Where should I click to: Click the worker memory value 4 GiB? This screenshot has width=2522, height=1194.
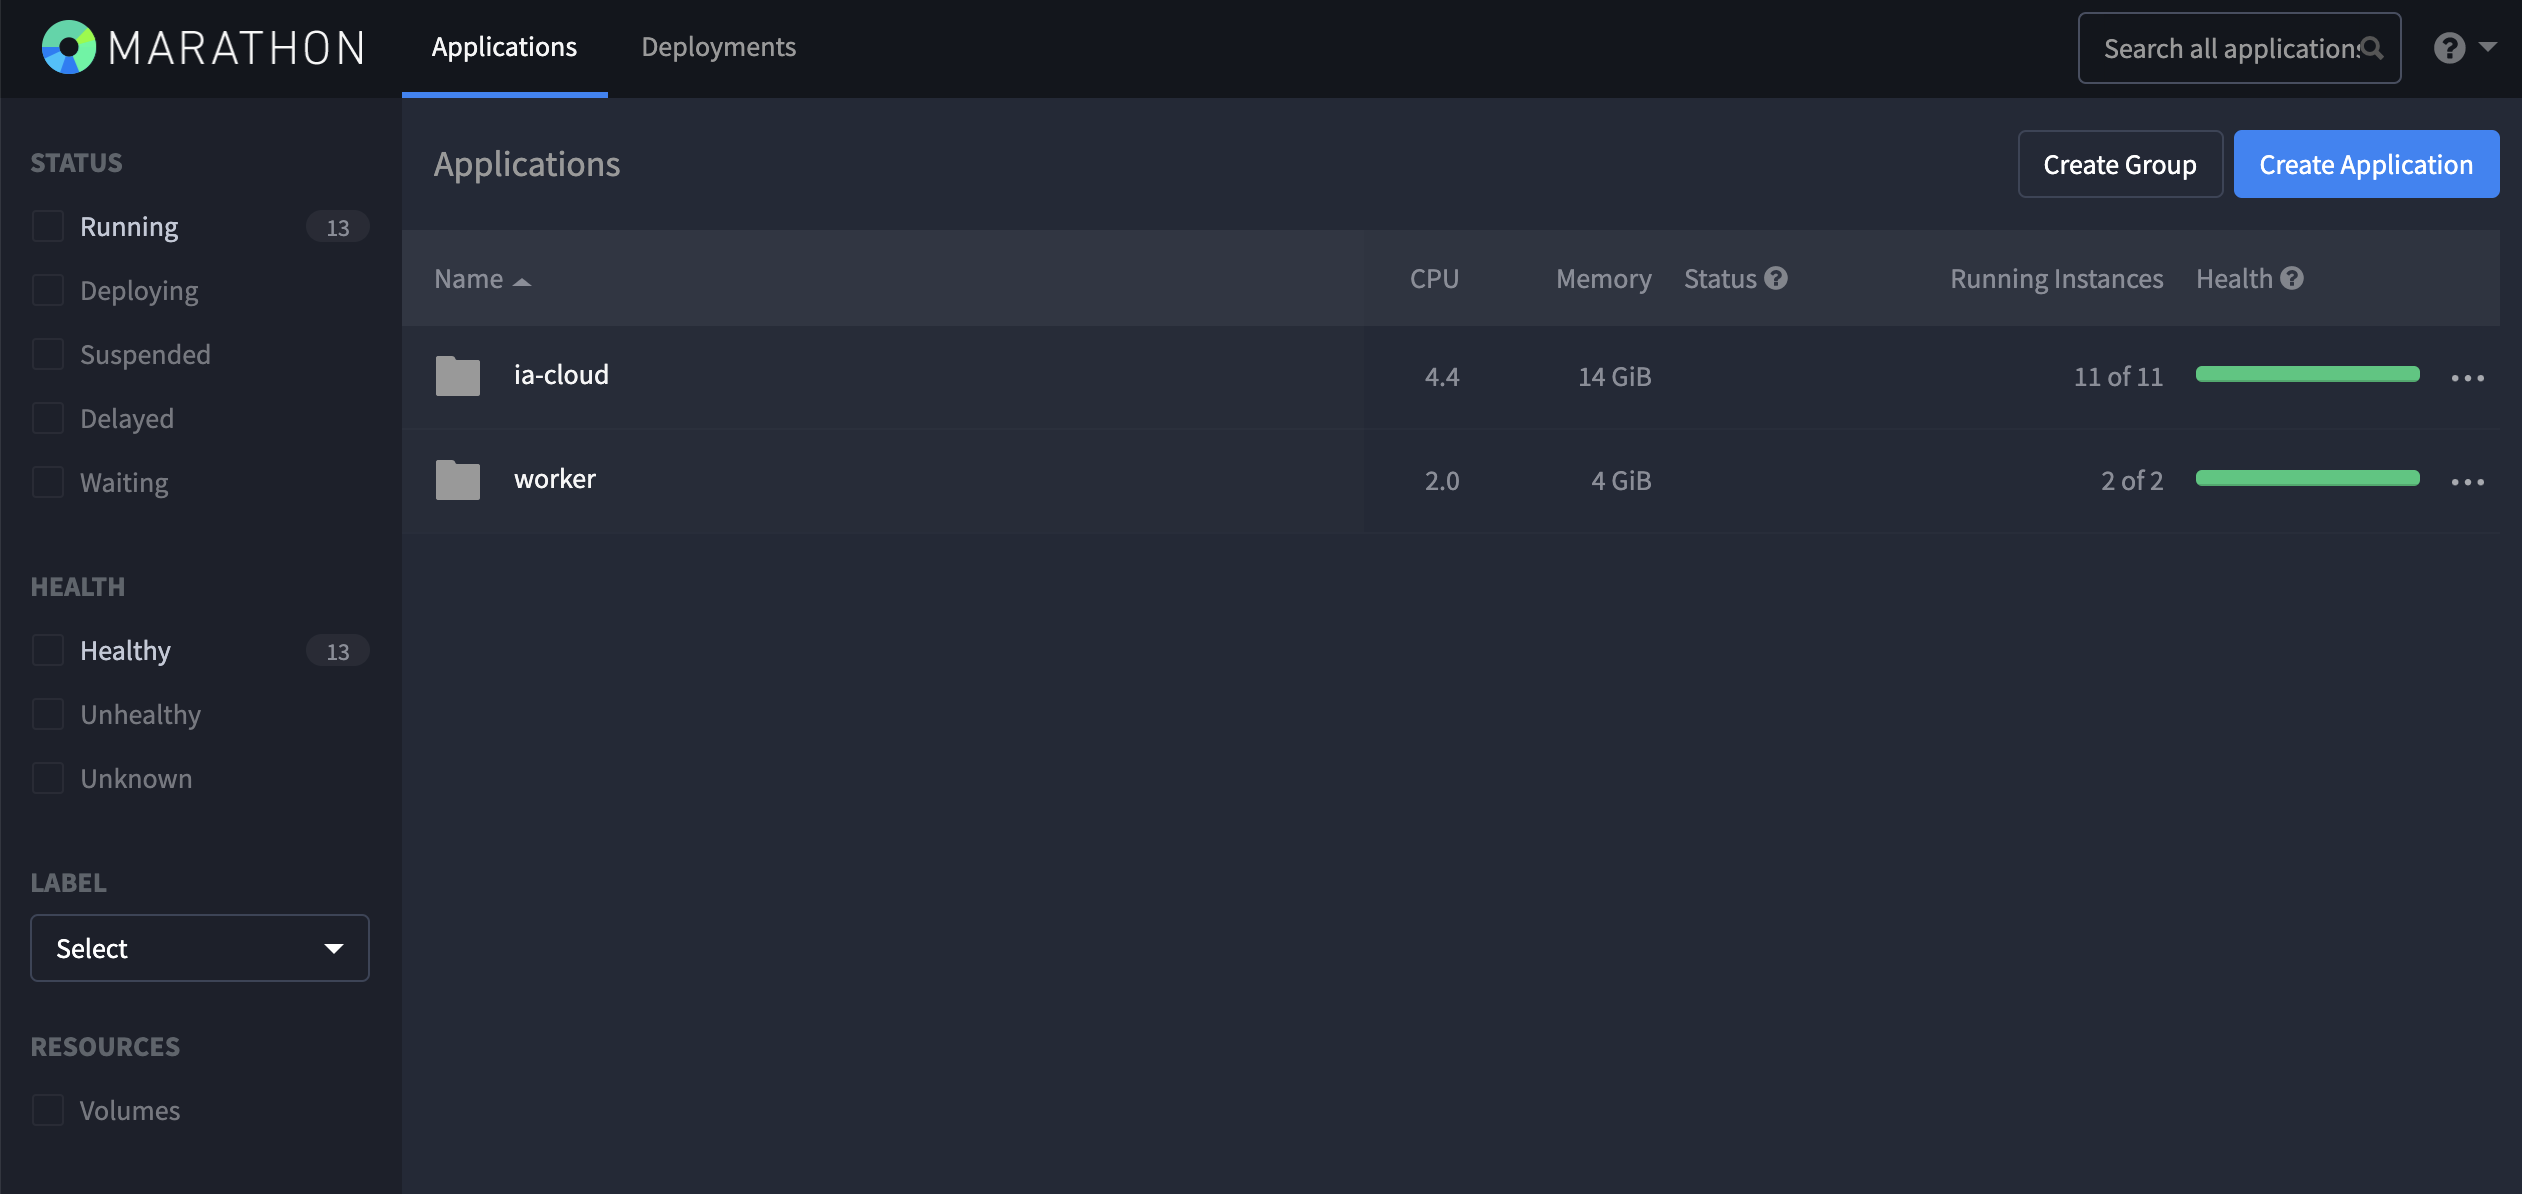tap(1621, 481)
